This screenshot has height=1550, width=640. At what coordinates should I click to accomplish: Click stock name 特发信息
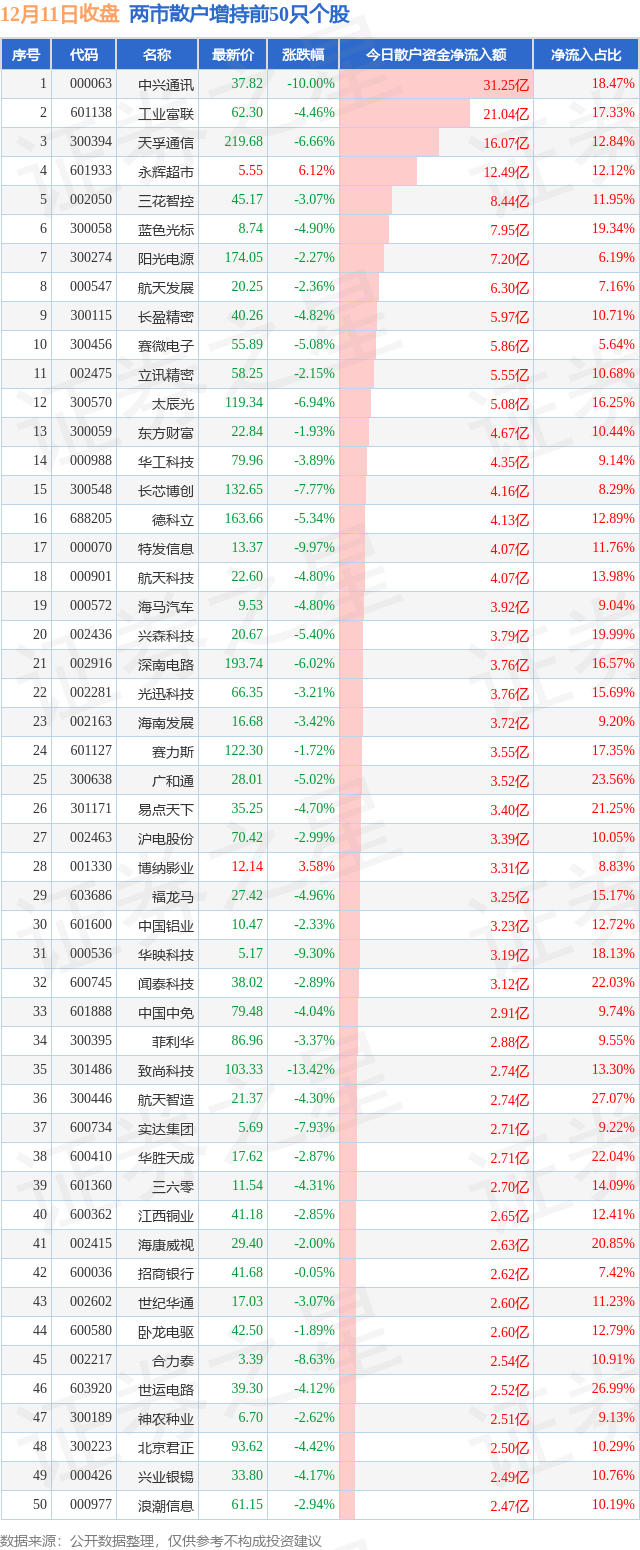[166, 548]
